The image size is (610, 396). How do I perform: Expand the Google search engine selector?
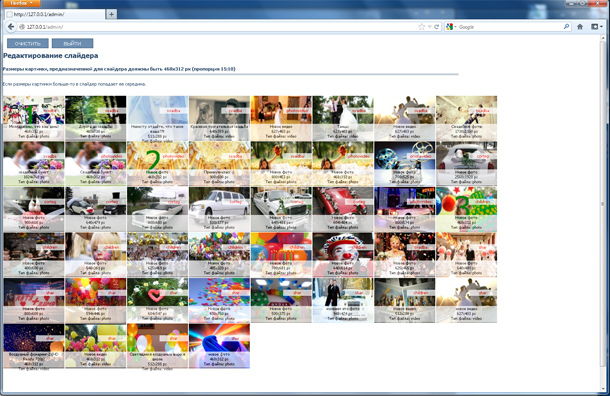(451, 27)
